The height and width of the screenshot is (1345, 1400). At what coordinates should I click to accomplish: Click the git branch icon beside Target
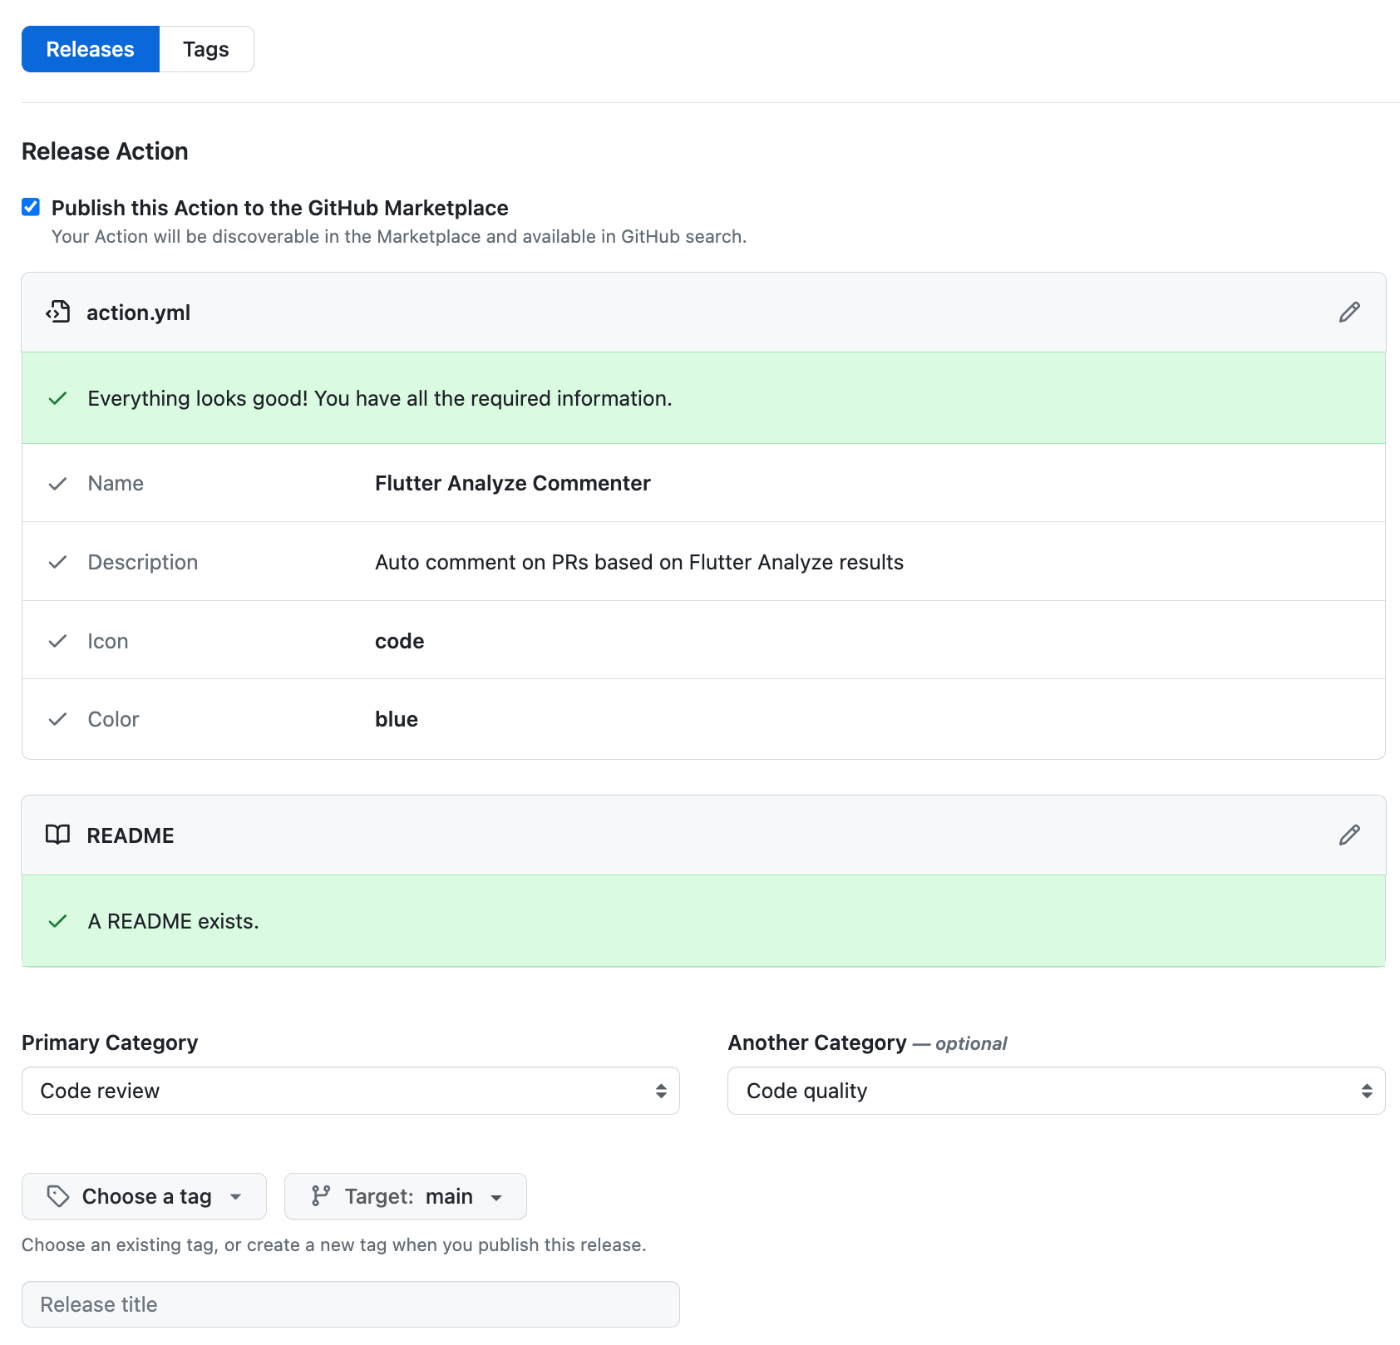tap(320, 1196)
